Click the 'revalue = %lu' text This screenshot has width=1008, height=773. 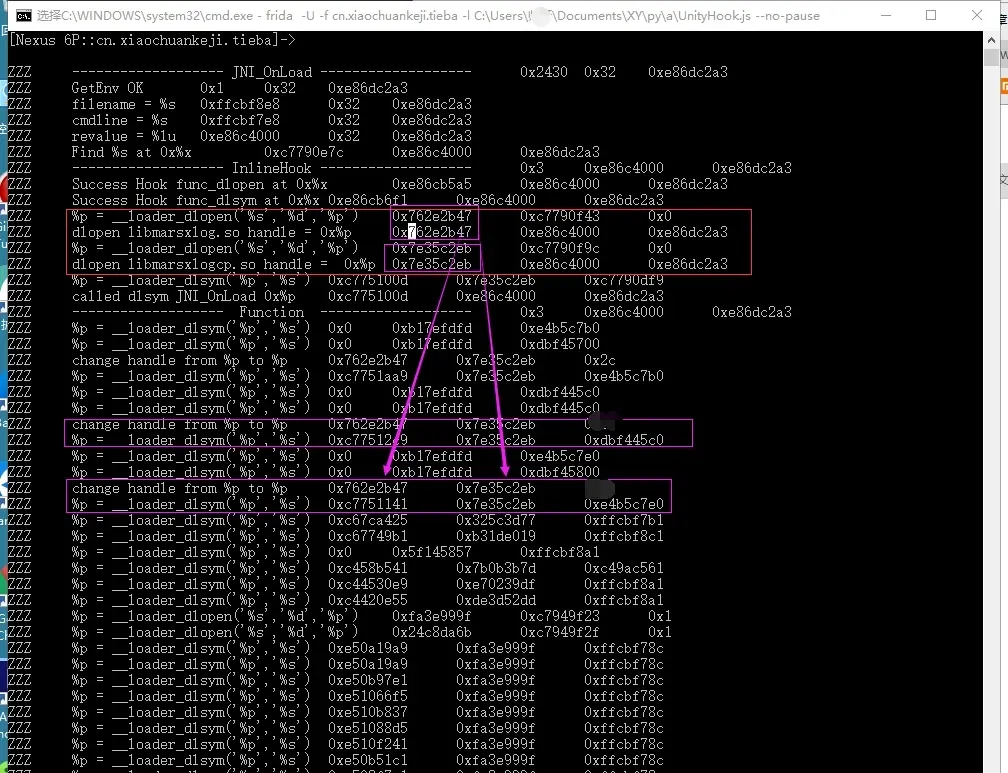pyautogui.click(x=123, y=136)
